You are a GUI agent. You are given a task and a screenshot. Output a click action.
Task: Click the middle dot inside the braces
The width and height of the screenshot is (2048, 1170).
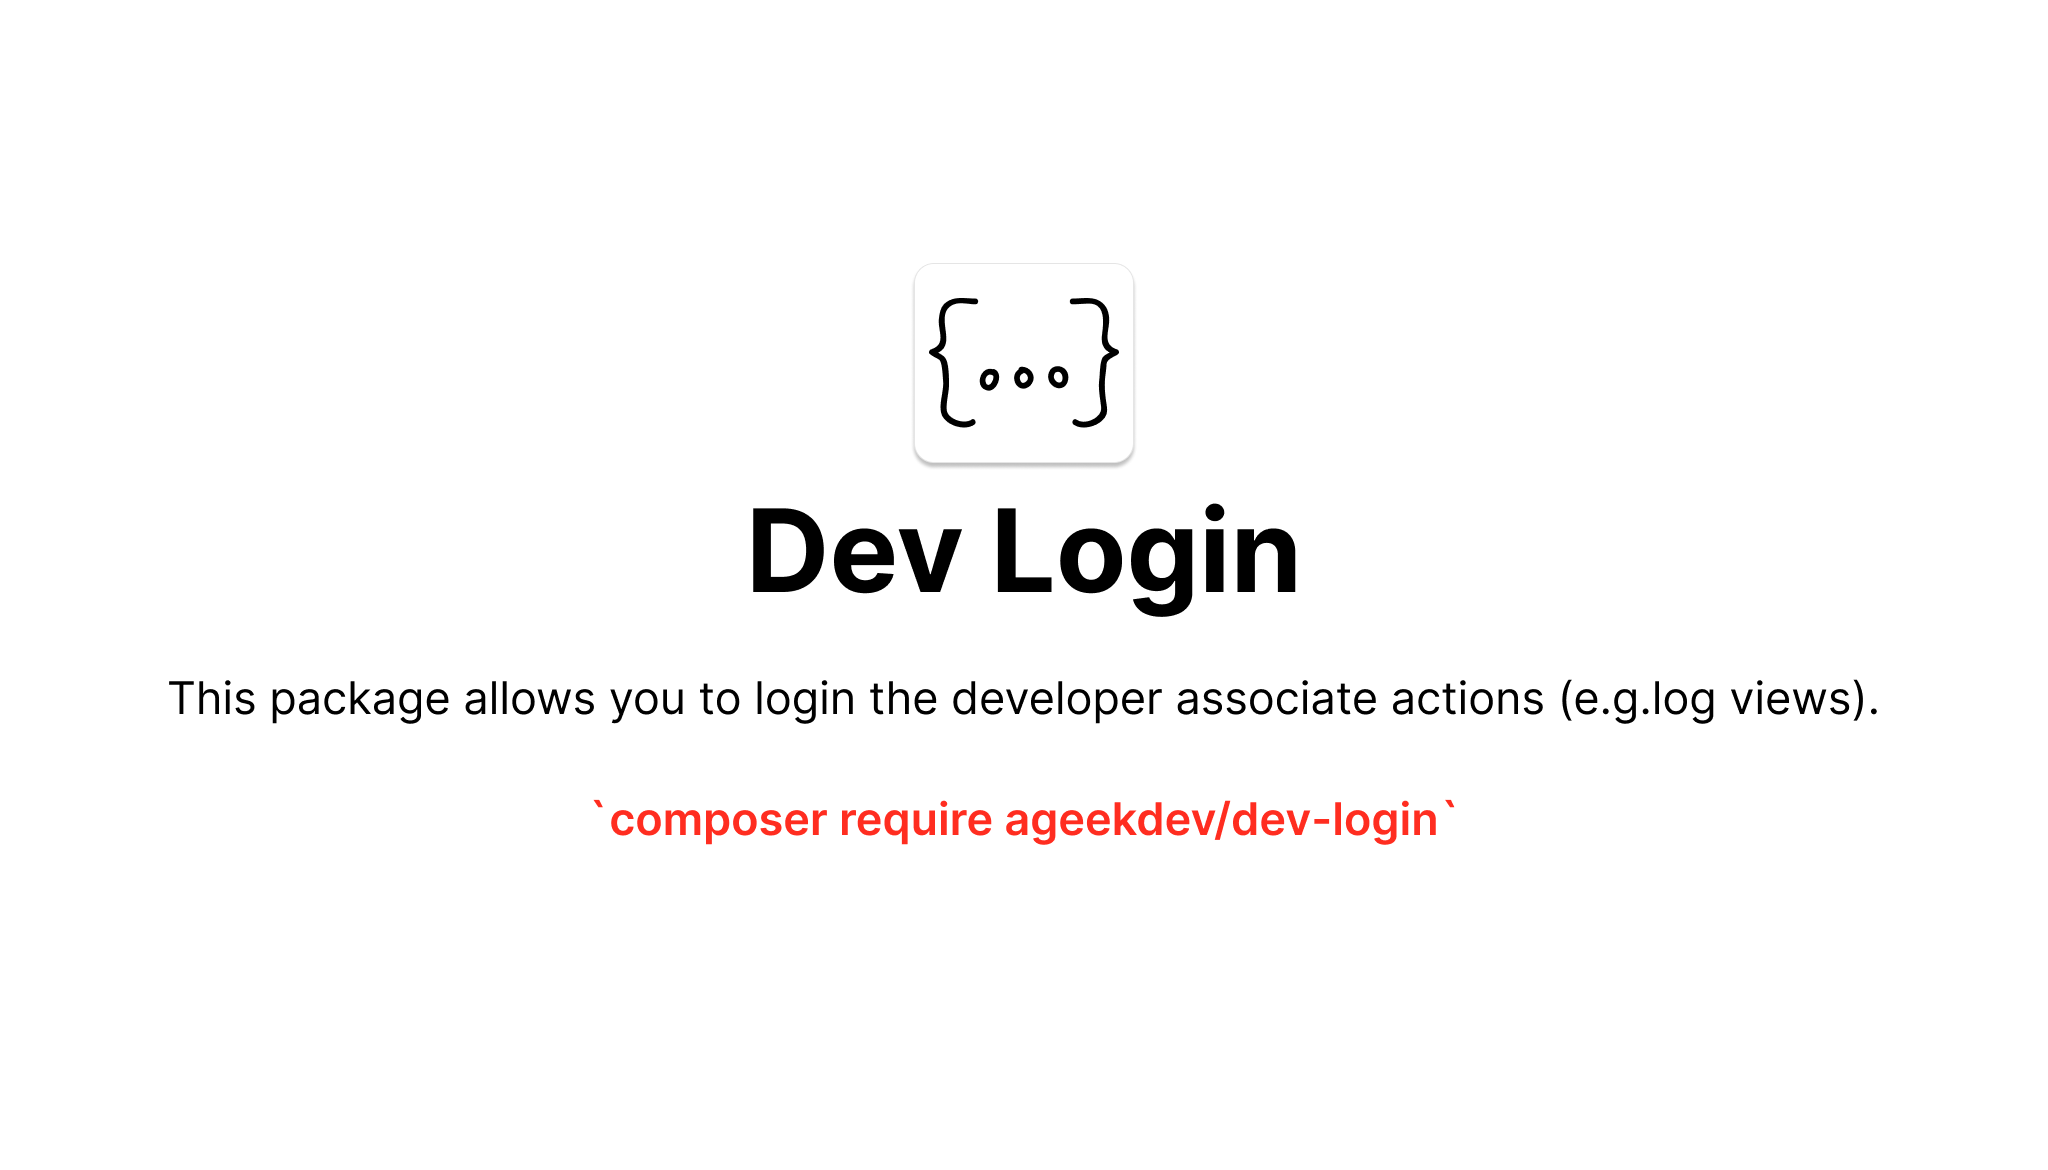click(1023, 377)
